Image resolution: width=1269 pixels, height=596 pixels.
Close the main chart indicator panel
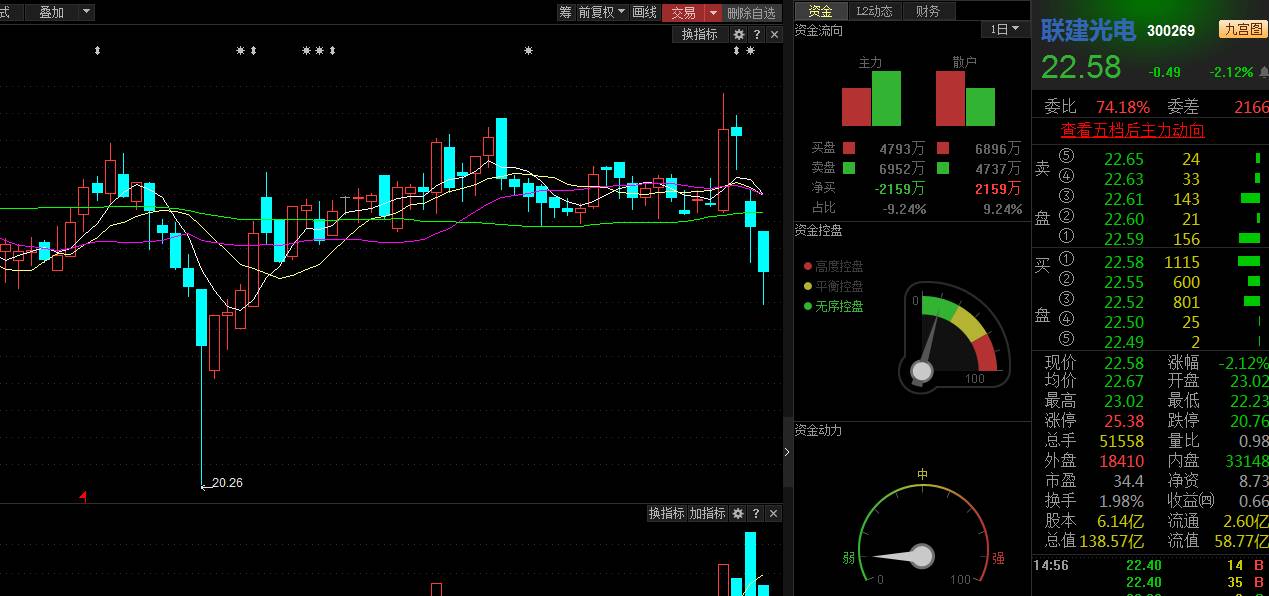coord(774,34)
